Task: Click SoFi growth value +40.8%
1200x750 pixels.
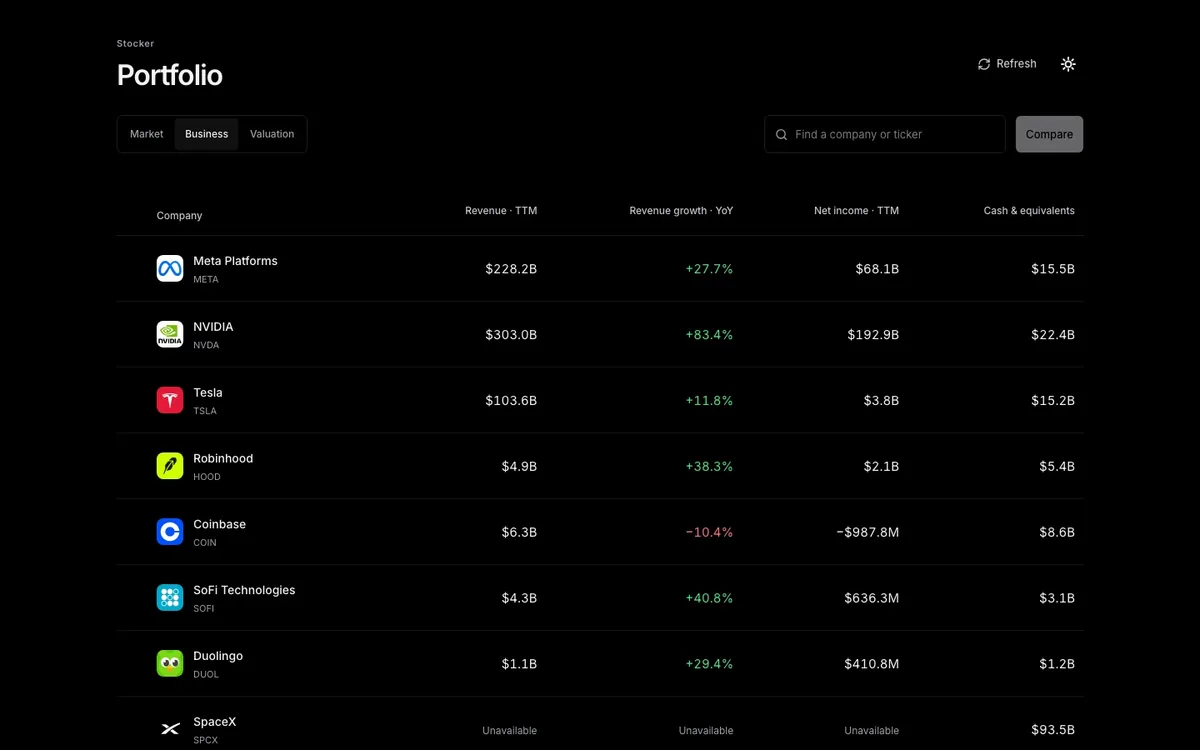Action: 709,598
